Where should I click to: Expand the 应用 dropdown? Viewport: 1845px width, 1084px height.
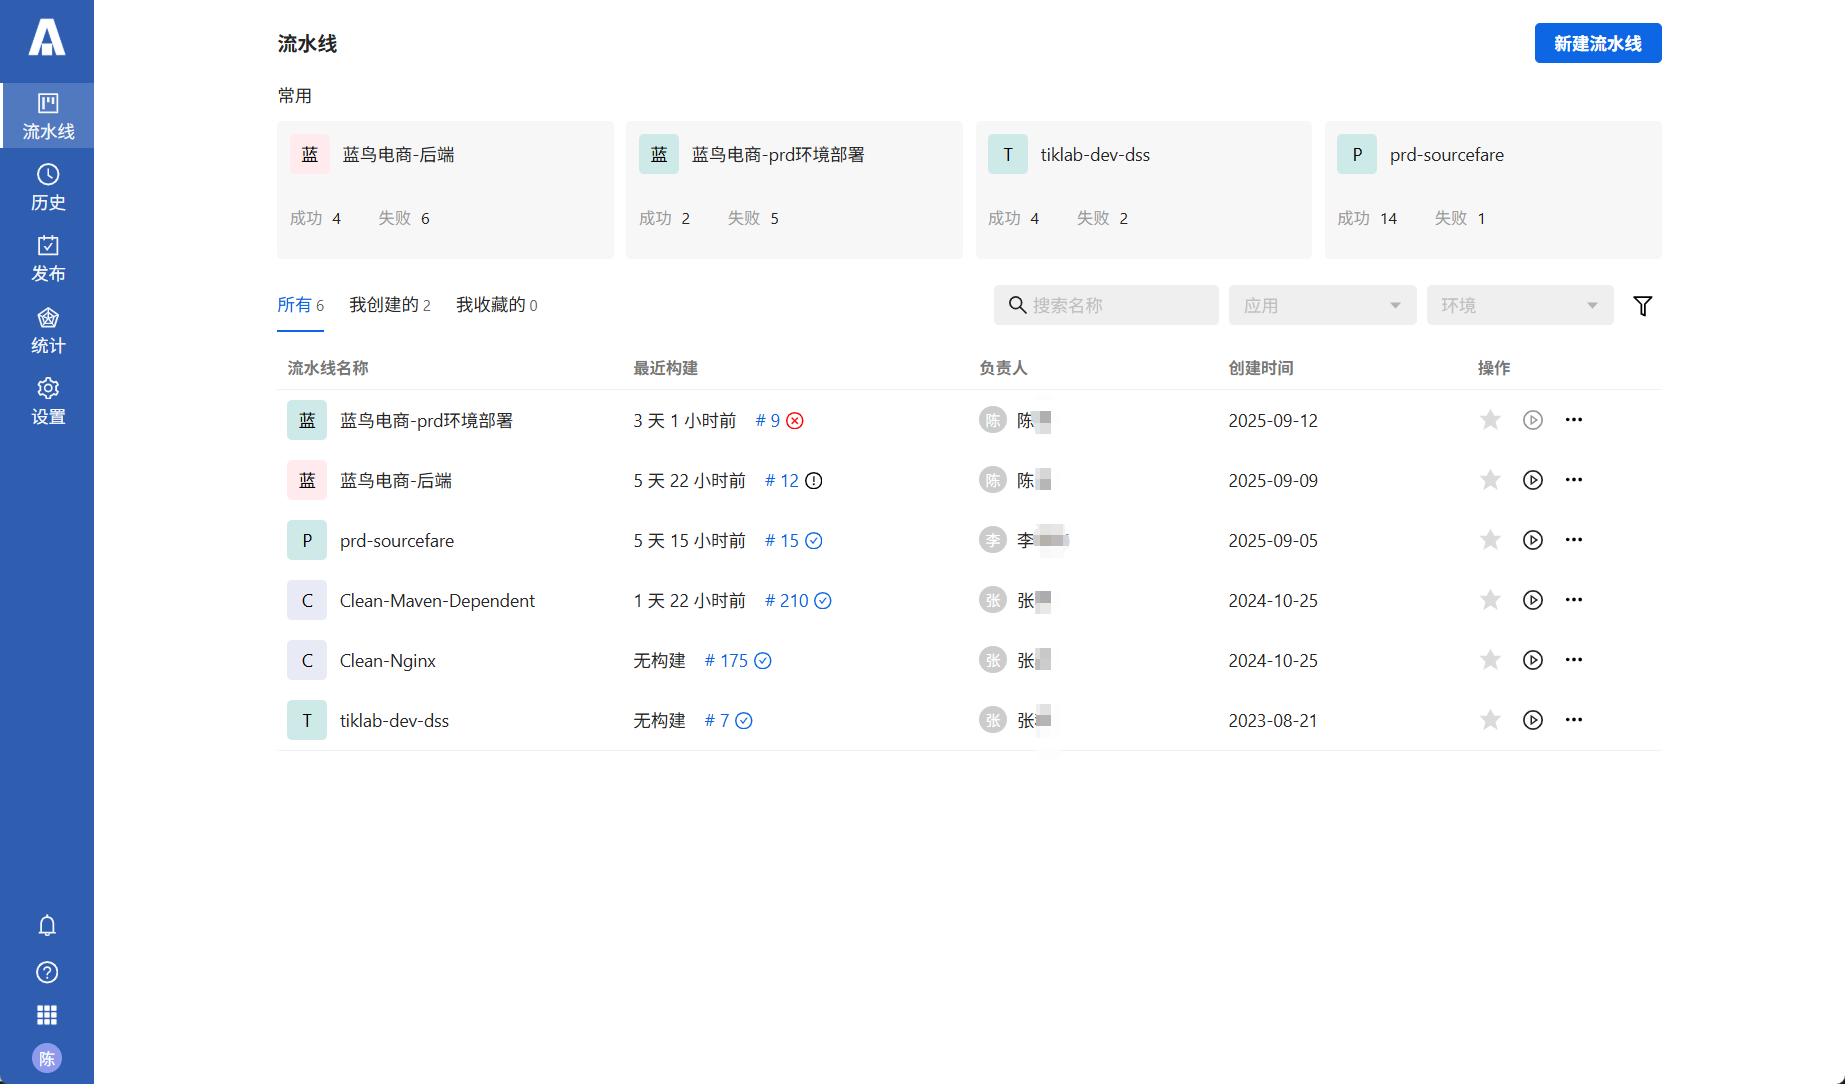coord(1322,305)
